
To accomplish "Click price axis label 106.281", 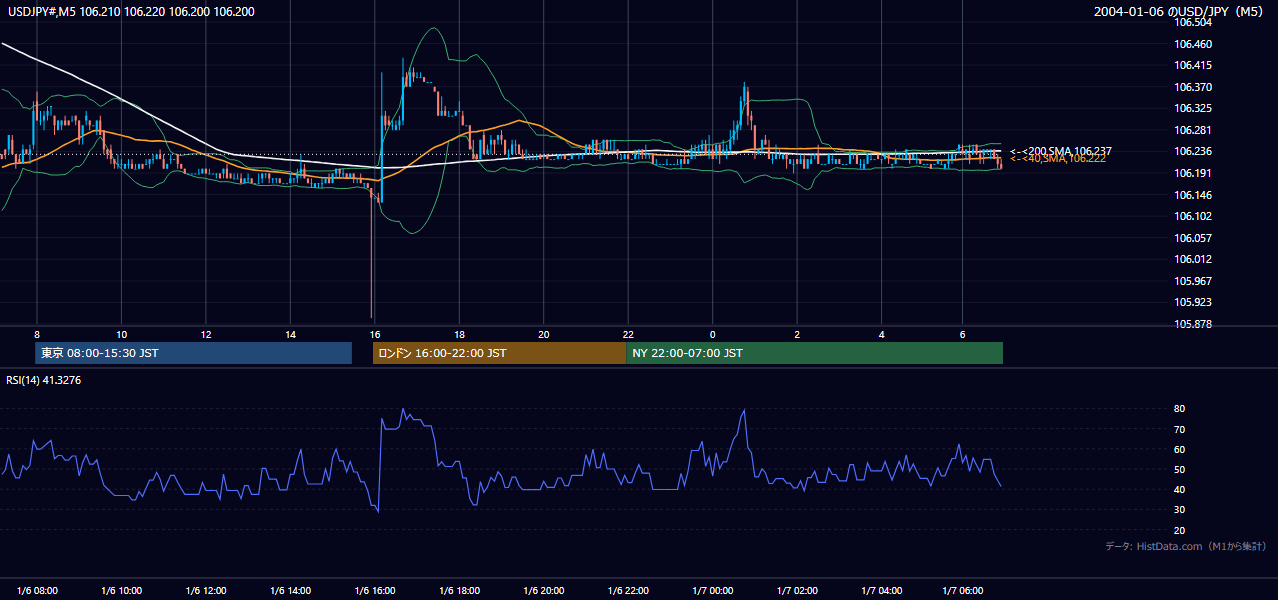I will click(x=1193, y=130).
